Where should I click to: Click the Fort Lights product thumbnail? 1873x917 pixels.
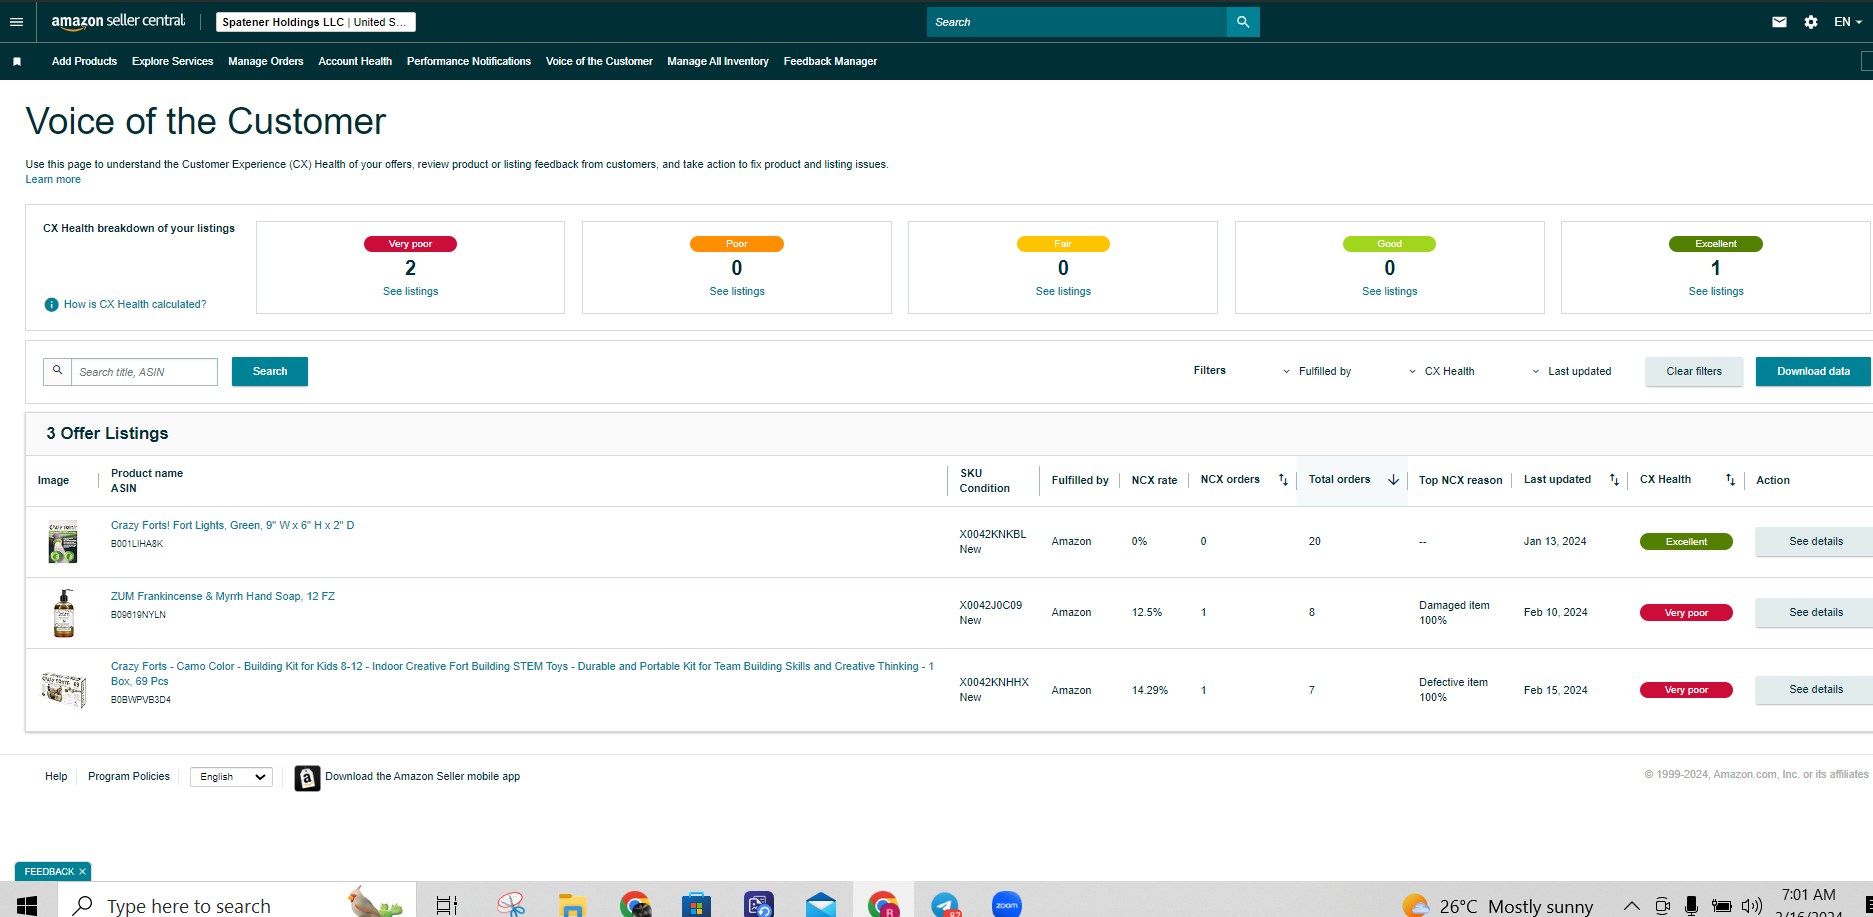pos(63,542)
